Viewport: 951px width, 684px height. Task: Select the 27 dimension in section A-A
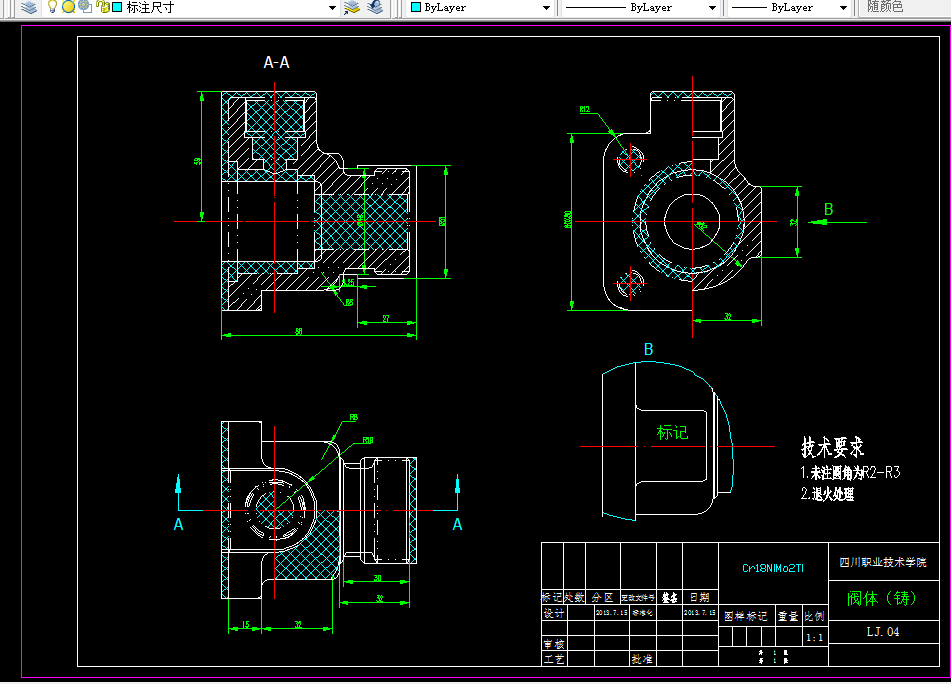386,318
